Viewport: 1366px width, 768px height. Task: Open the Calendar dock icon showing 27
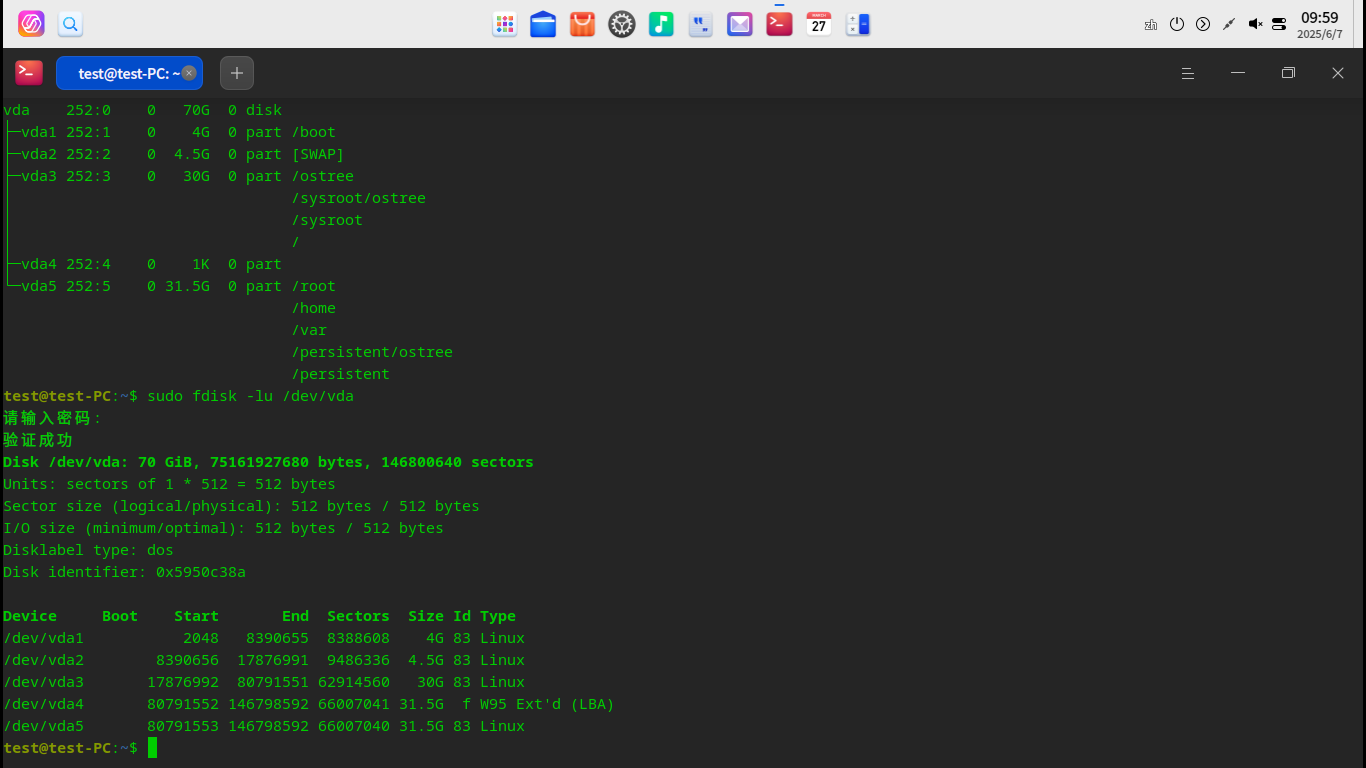(819, 25)
